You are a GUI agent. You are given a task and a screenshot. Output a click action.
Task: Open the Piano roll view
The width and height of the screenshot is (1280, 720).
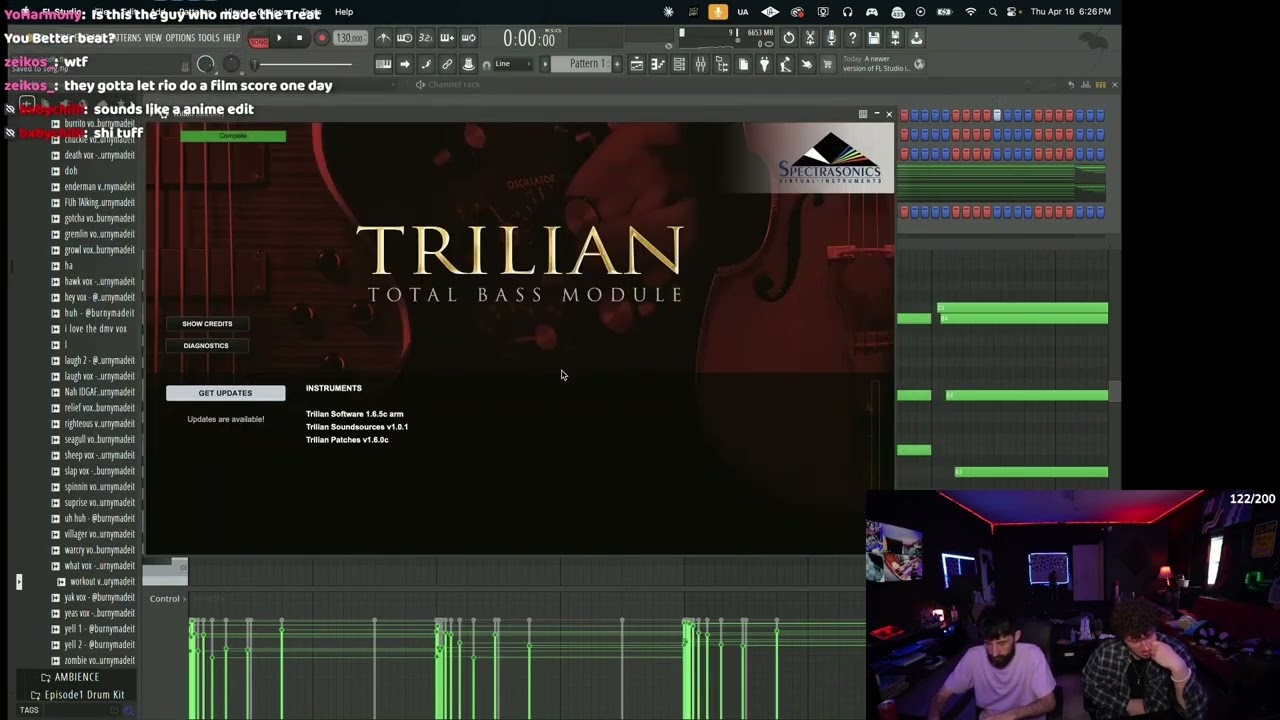click(x=658, y=64)
